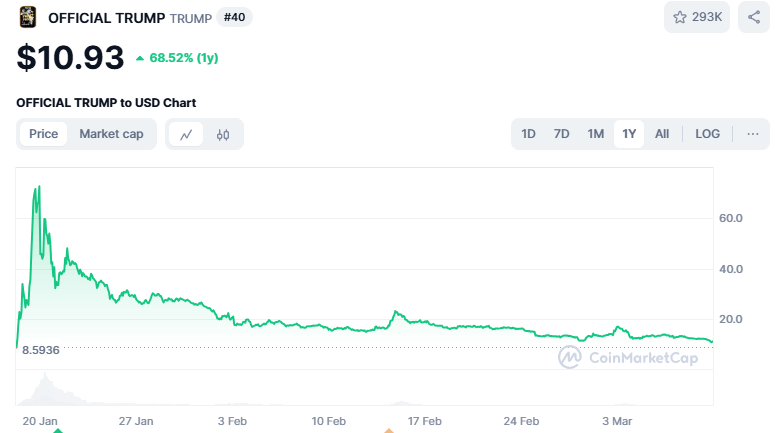Click the 3 Mar date label

pyautogui.click(x=617, y=421)
